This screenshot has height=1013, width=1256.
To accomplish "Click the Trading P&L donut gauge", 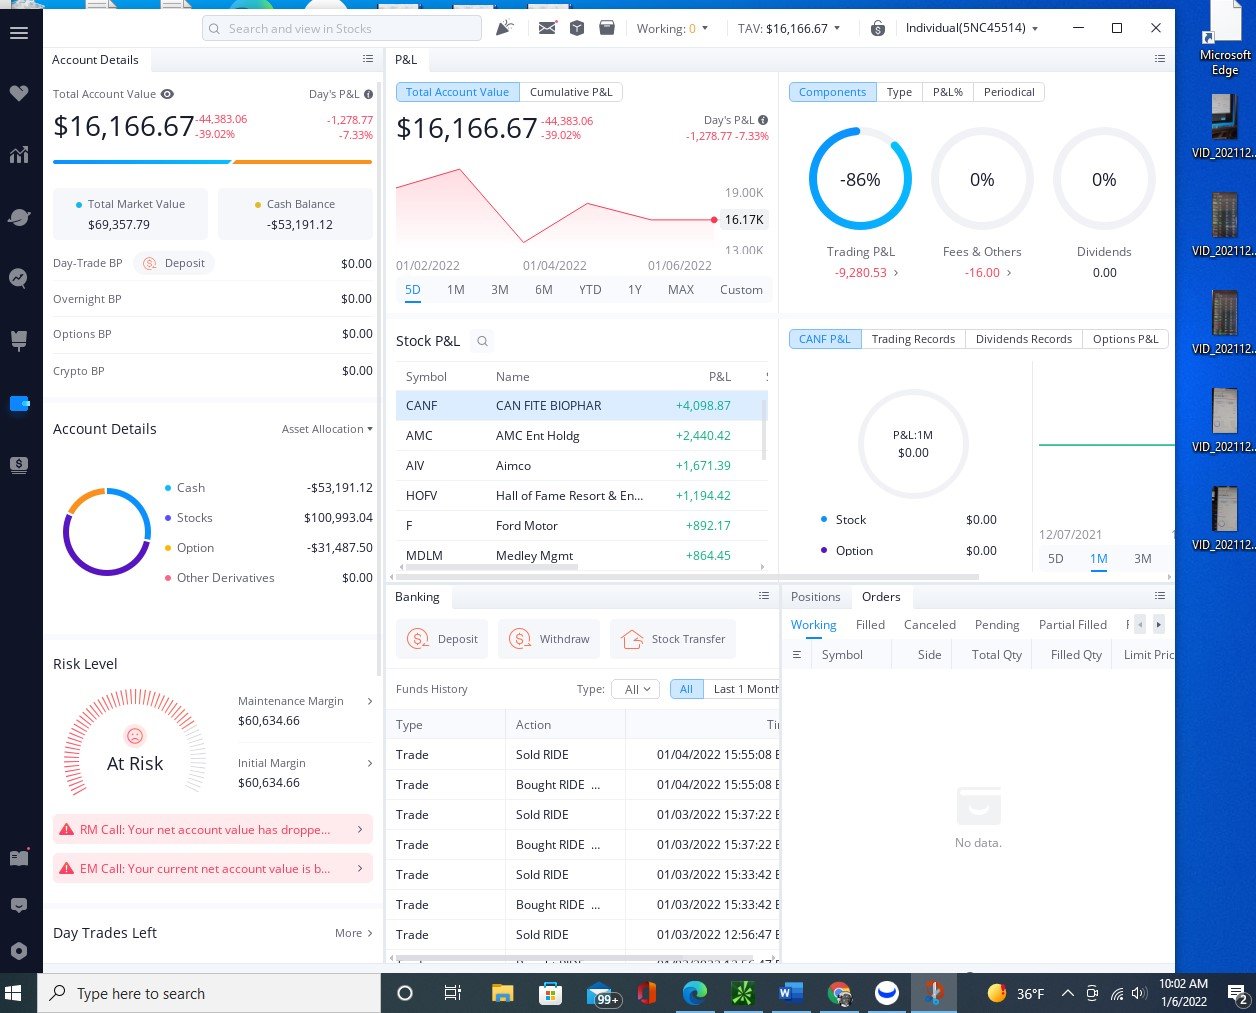I will coord(860,179).
